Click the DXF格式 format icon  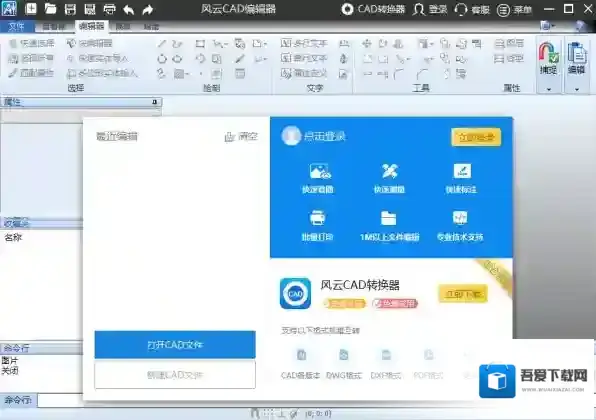(386, 355)
